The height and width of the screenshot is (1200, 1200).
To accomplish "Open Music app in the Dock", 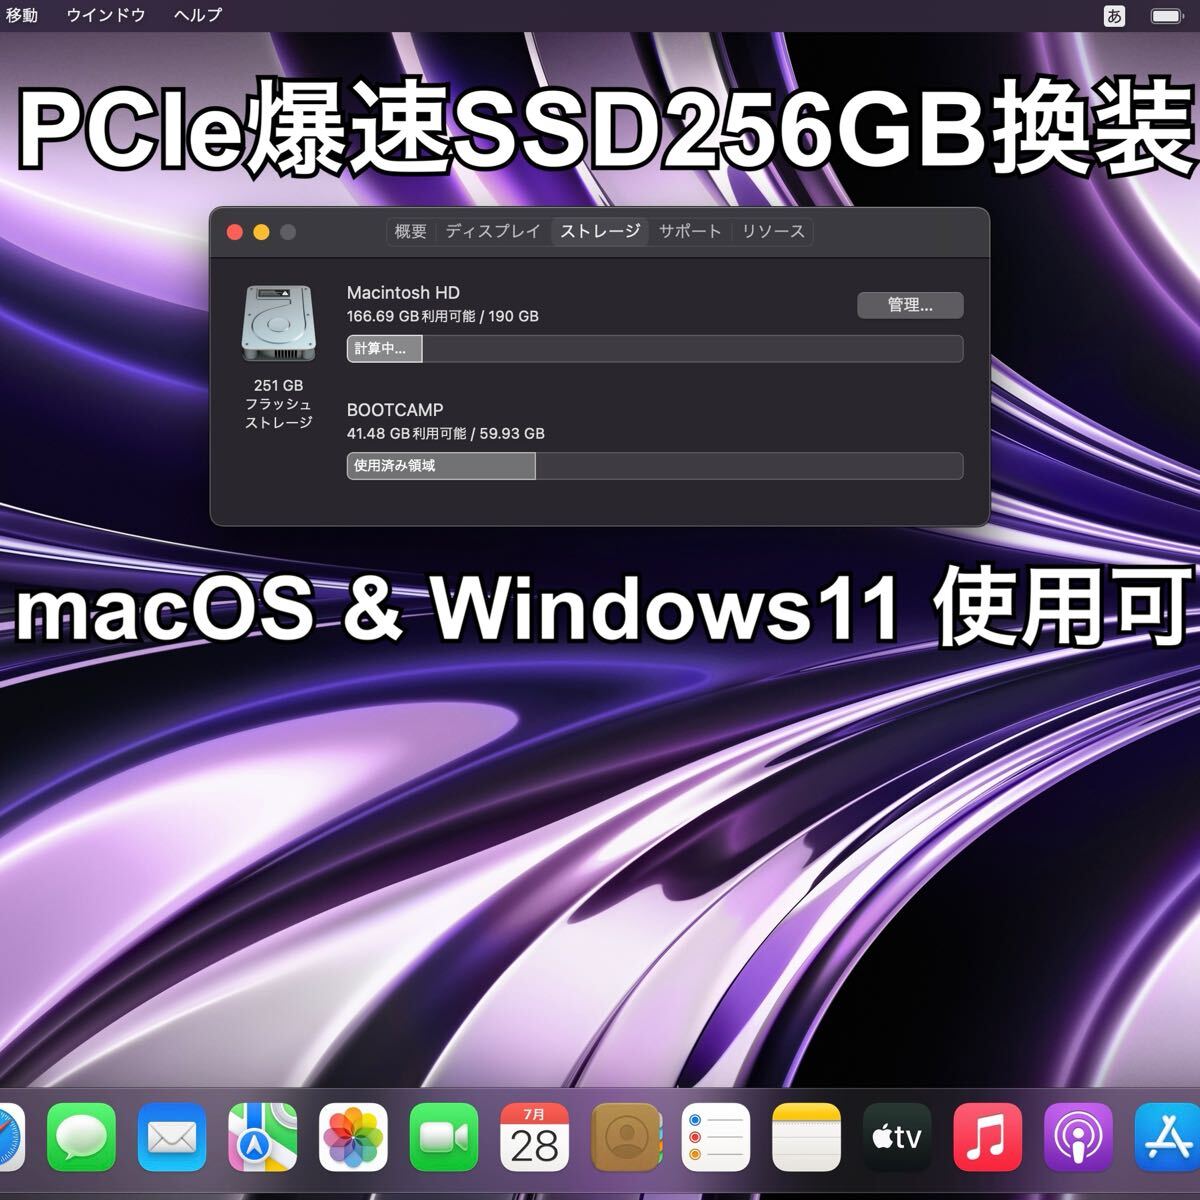I will (x=988, y=1138).
